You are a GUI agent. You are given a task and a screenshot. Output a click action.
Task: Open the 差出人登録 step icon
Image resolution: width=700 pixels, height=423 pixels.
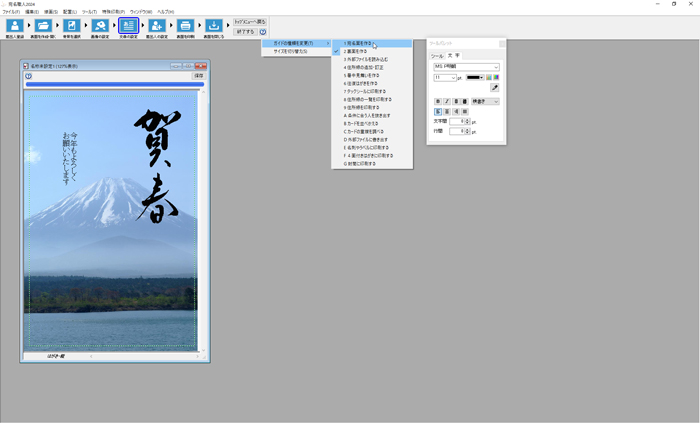(15, 26)
